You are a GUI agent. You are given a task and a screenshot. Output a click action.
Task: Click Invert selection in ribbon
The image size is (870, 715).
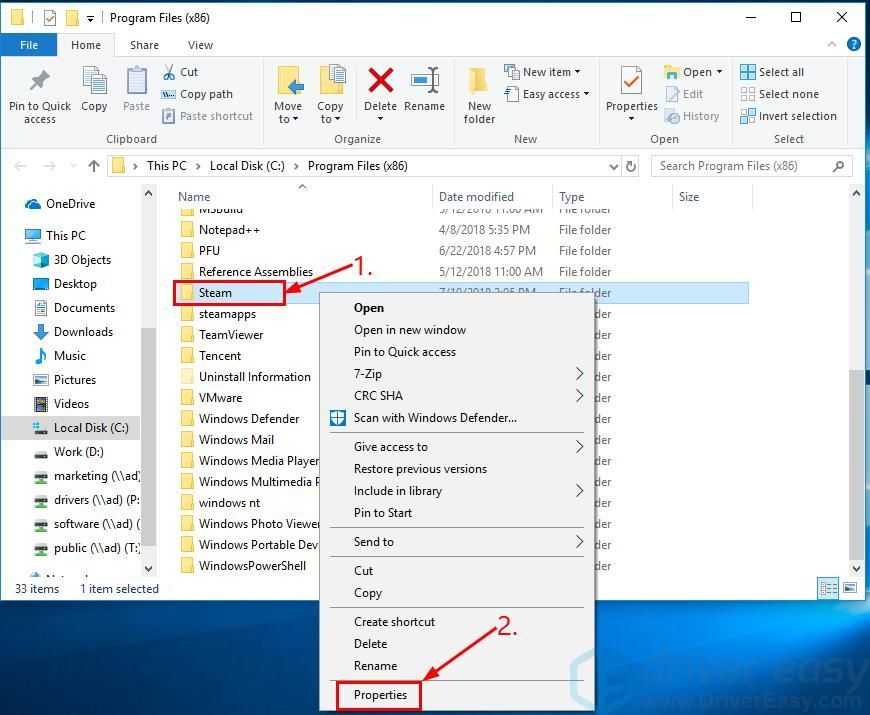pos(788,116)
